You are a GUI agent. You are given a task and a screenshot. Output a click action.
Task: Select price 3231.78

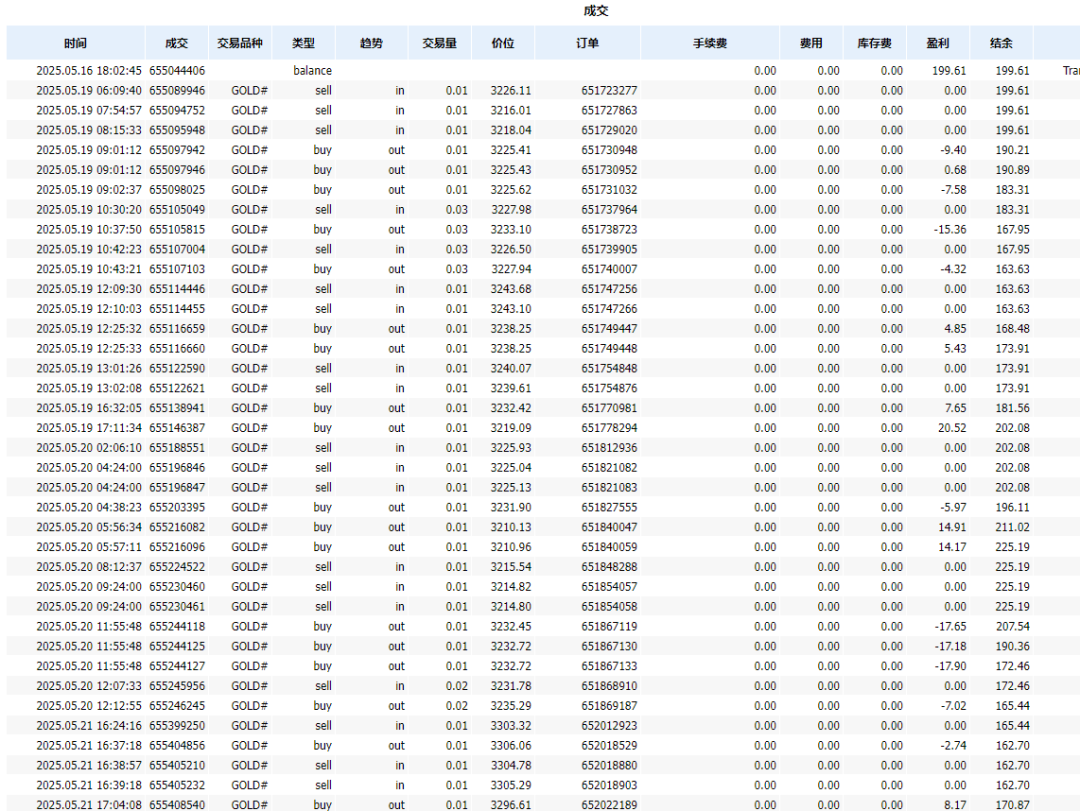[x=510, y=686]
